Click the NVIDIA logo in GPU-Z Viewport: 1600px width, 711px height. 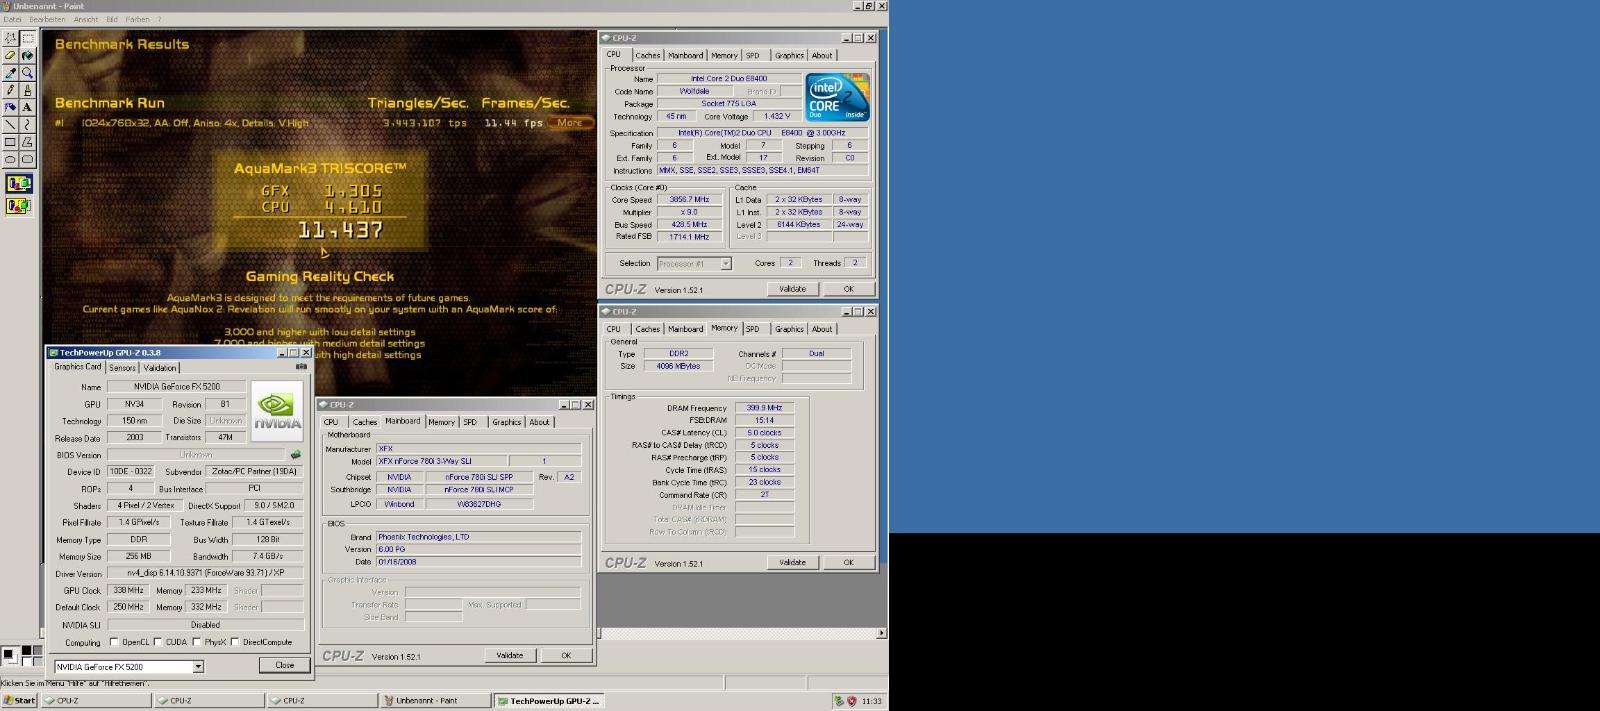[277, 410]
